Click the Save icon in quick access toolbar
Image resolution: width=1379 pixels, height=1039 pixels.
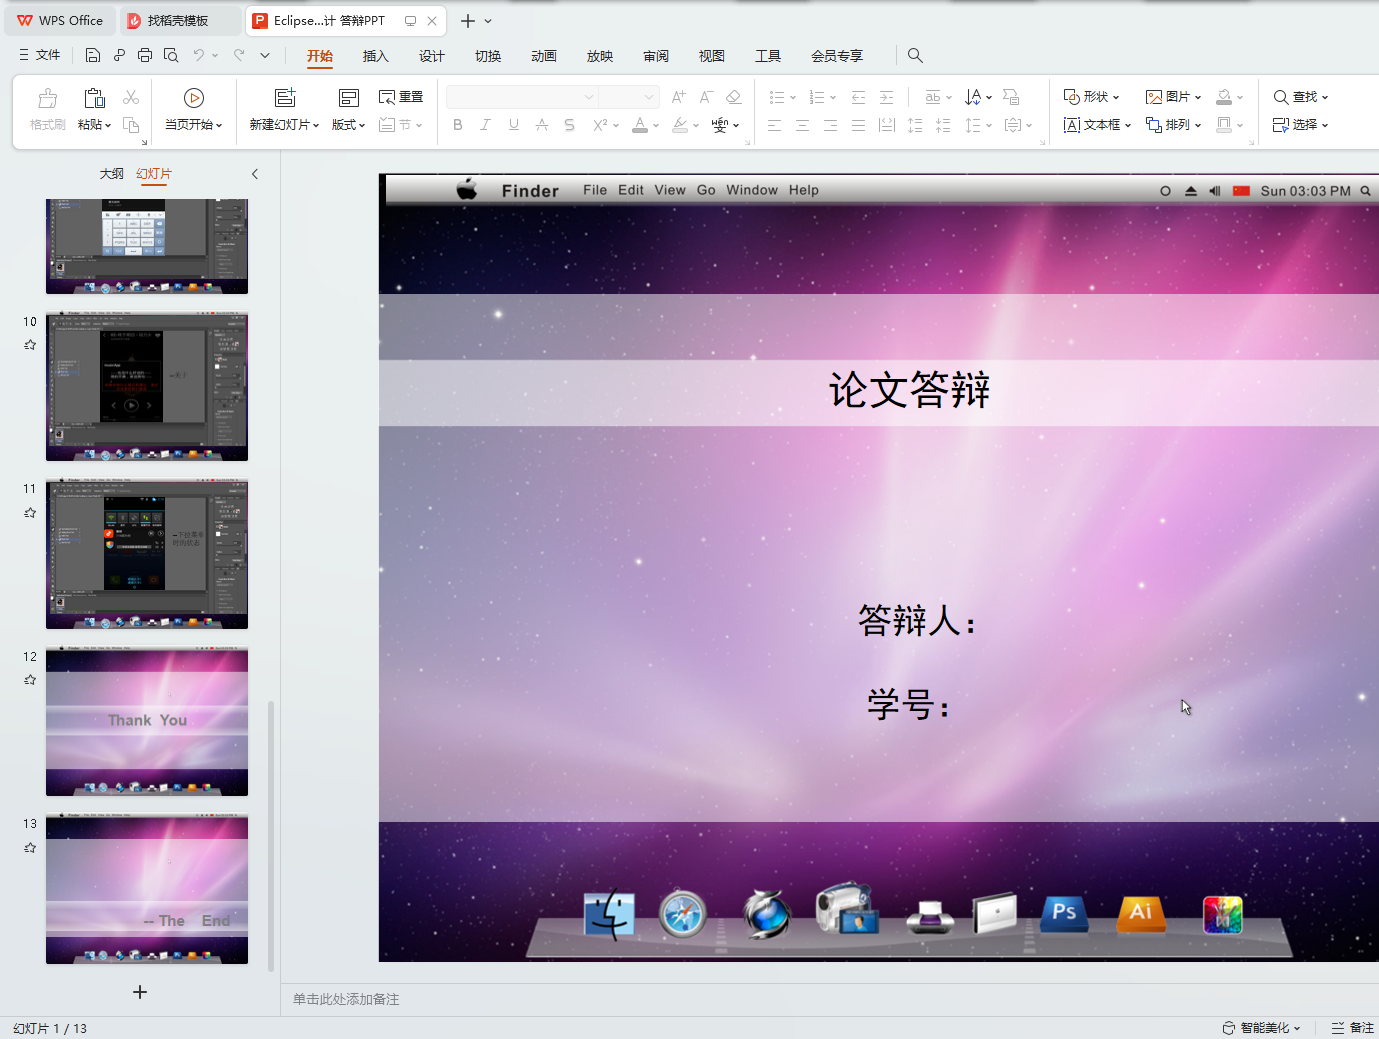pos(93,56)
